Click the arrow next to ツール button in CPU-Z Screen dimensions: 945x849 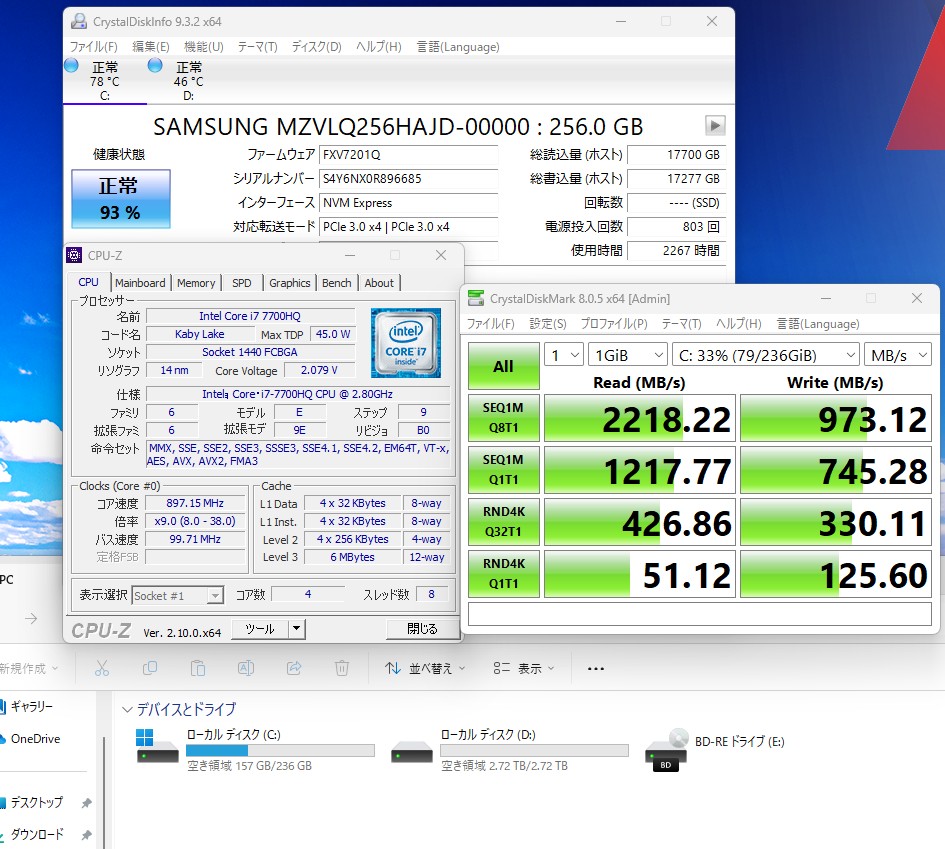297,628
